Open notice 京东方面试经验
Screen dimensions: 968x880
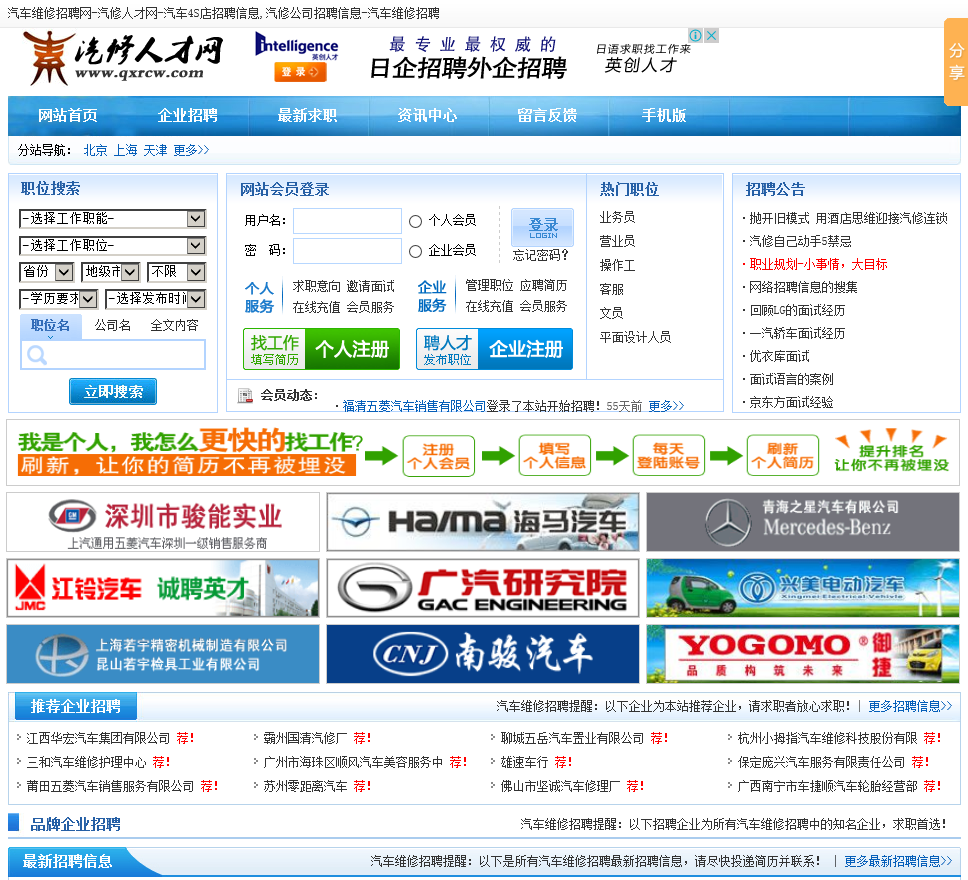tap(791, 403)
